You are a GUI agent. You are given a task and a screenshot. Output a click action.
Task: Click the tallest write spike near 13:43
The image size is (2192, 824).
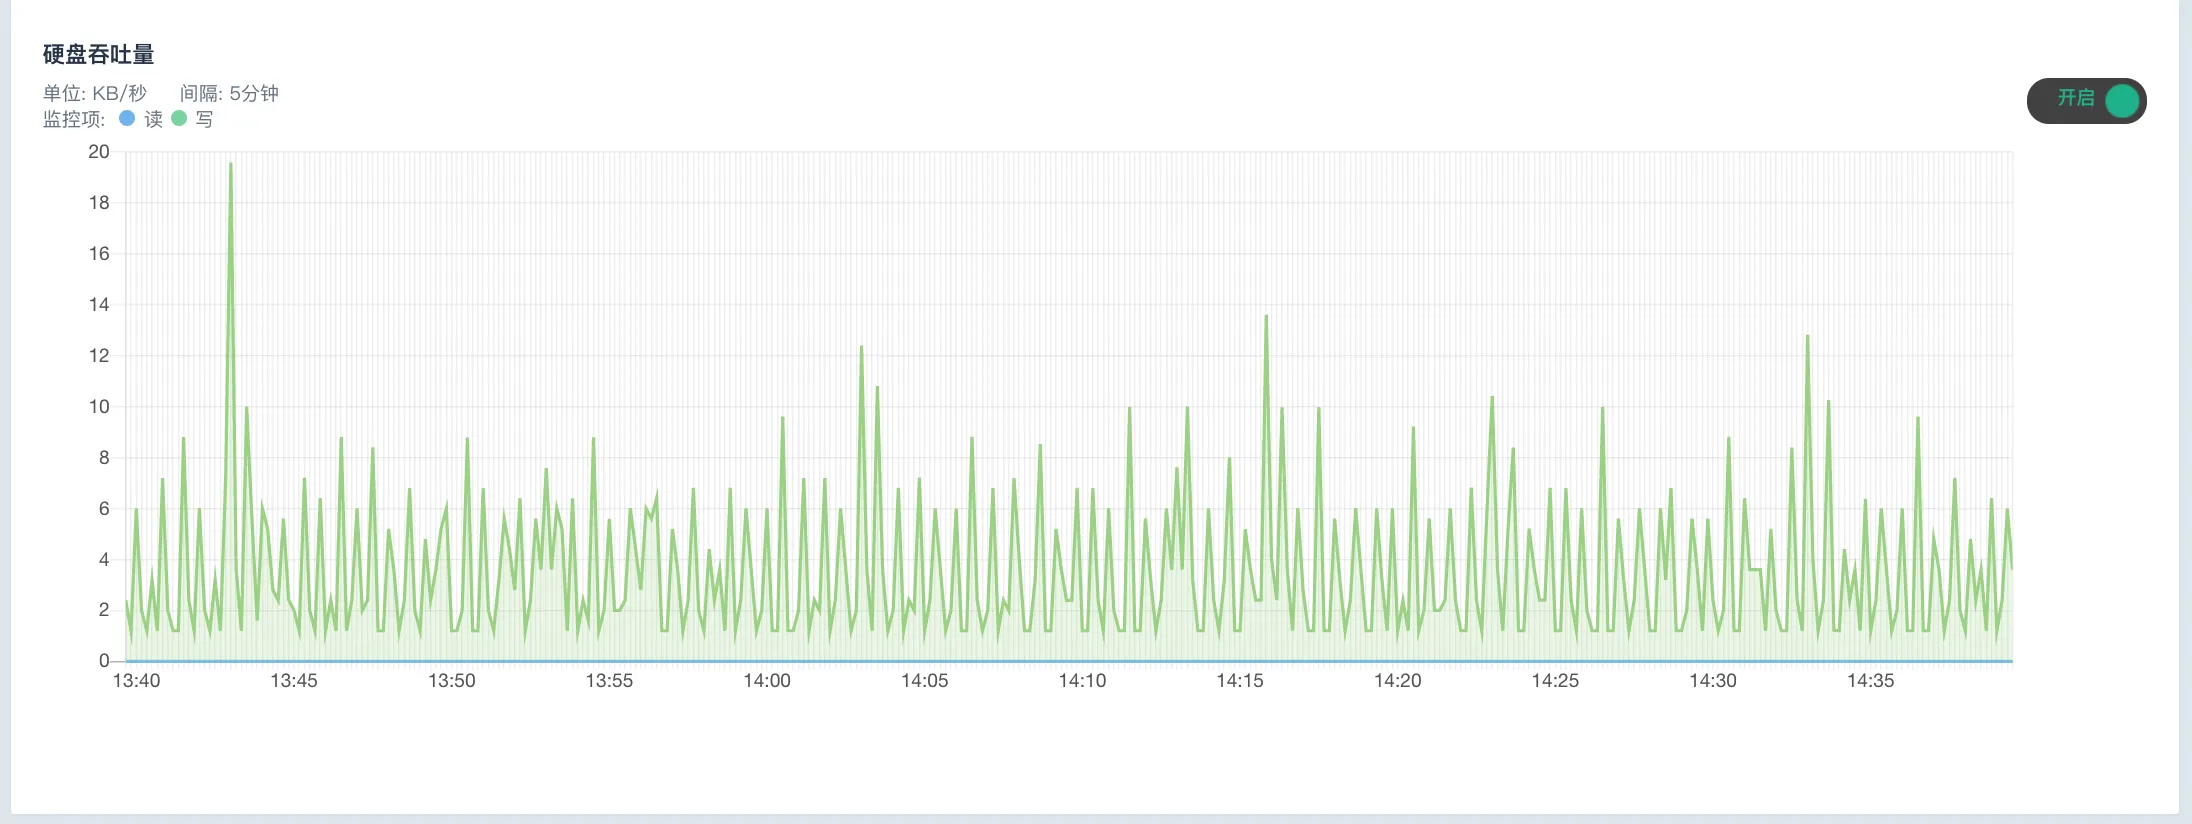click(x=231, y=164)
